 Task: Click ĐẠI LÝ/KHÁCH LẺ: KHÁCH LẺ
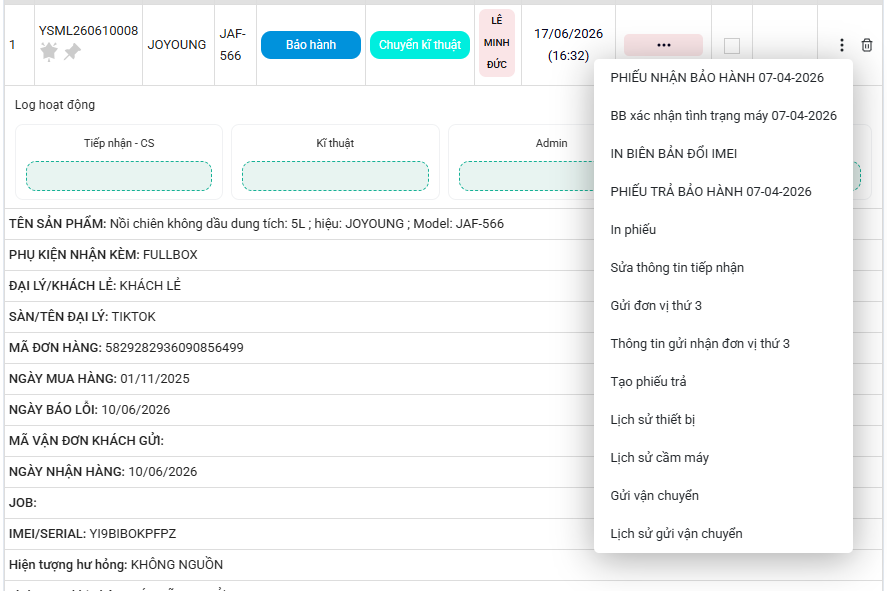coord(94,286)
